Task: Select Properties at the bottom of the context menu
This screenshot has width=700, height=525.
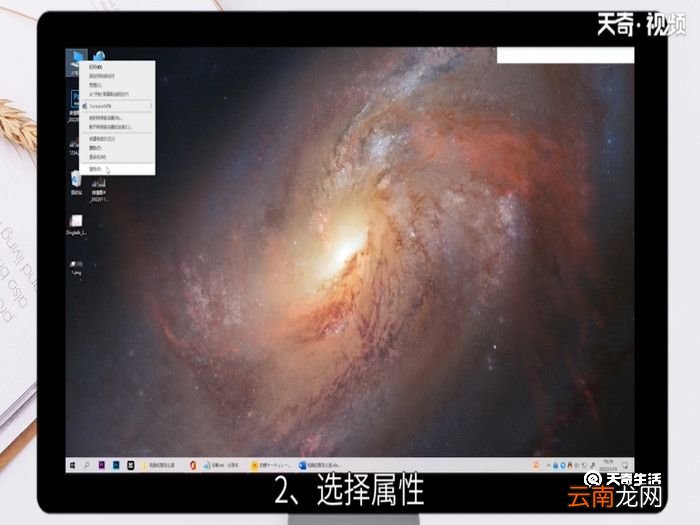Action: click(117, 169)
